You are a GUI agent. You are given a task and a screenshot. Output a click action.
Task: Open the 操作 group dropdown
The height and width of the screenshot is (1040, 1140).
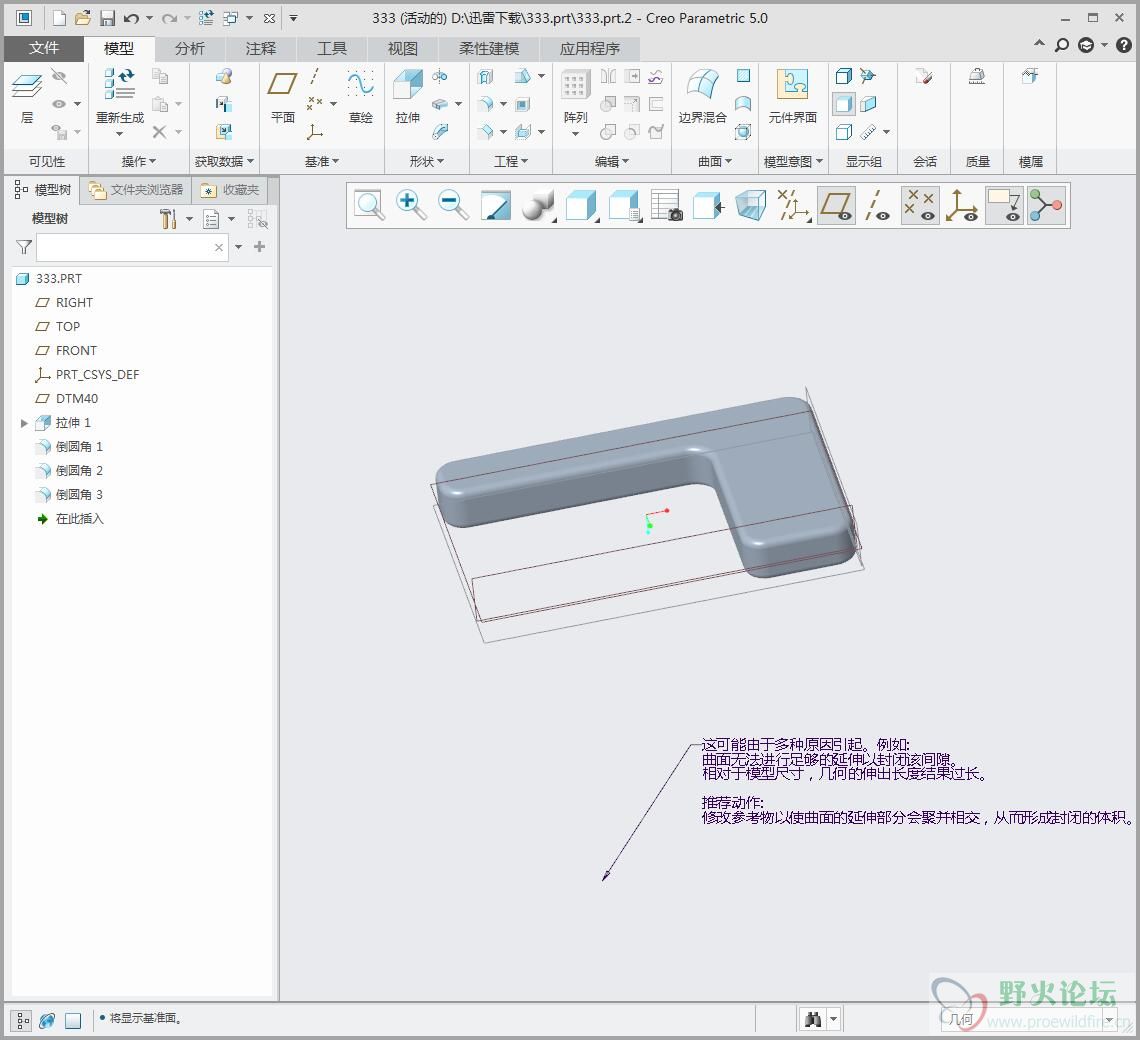pos(138,161)
